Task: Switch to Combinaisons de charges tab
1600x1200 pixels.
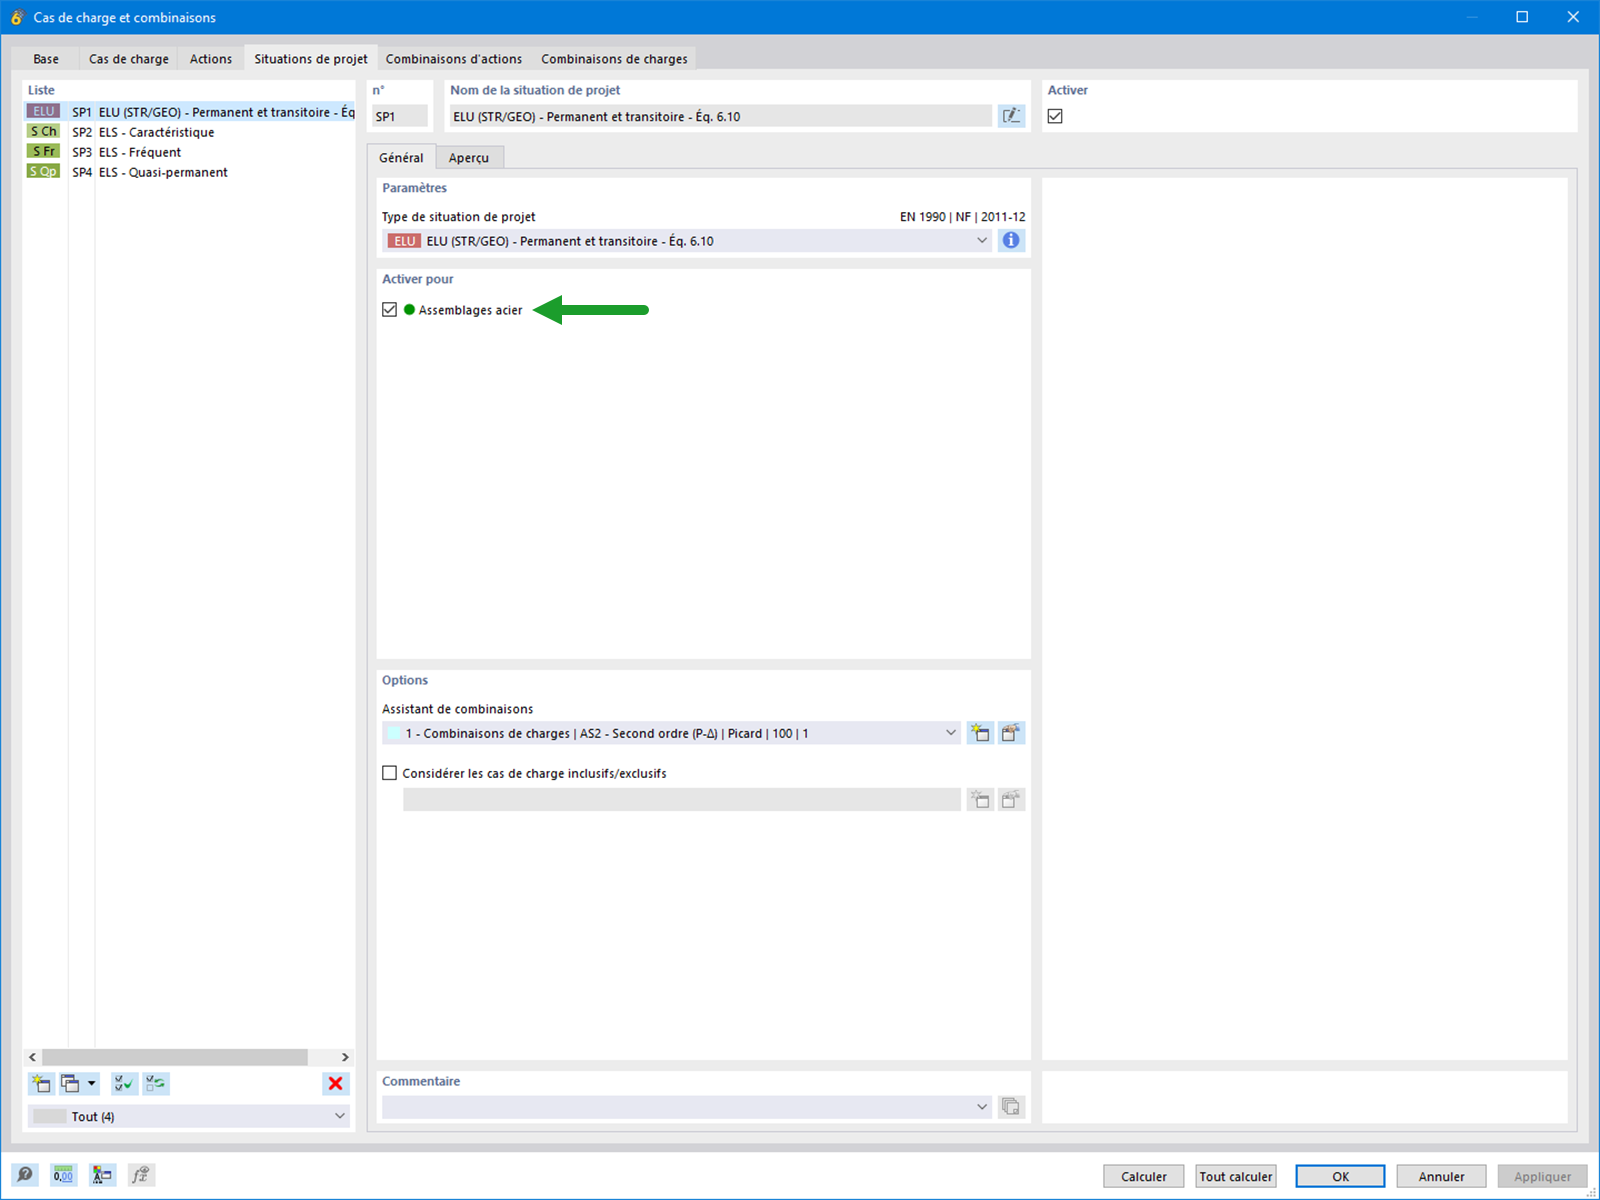Action: pyautogui.click(x=614, y=59)
